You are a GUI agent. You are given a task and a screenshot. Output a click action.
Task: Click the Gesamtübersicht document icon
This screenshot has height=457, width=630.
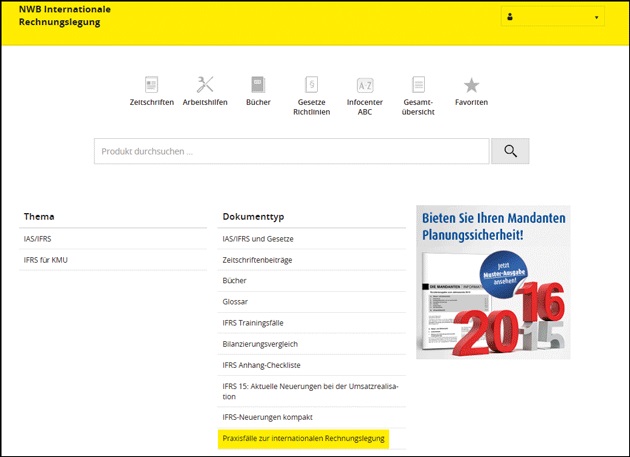tap(418, 86)
